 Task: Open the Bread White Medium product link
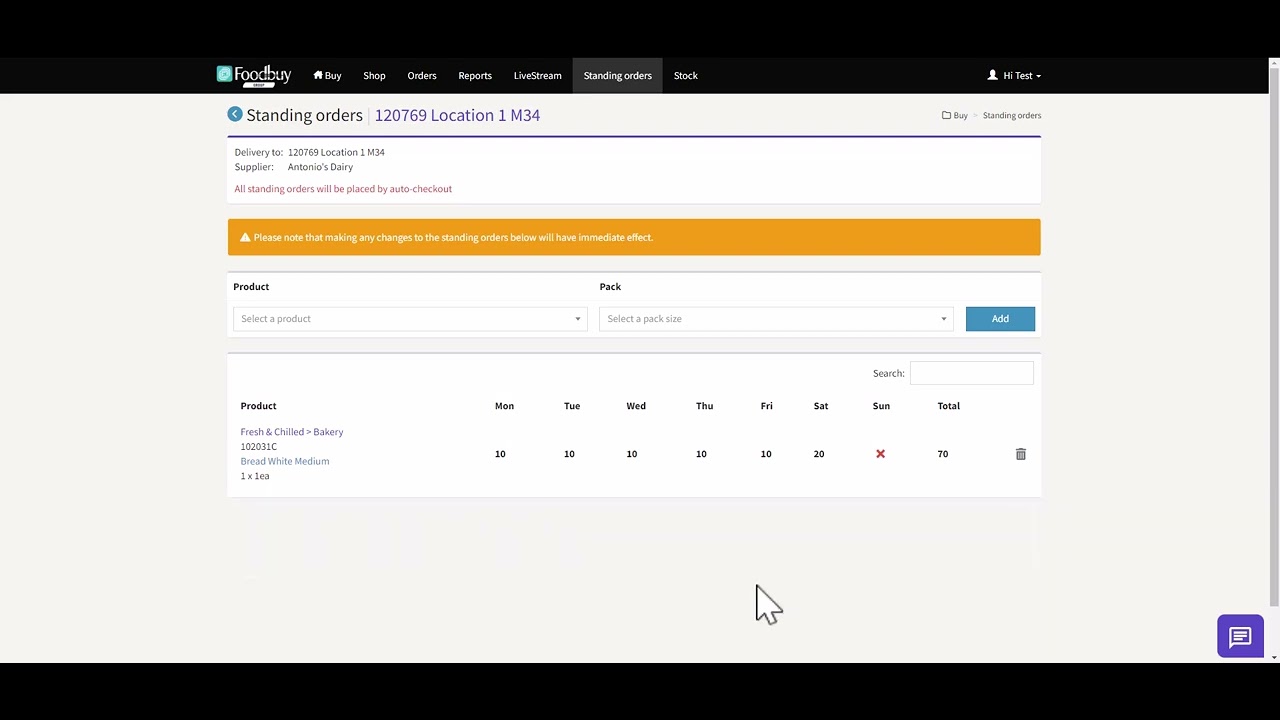click(285, 461)
